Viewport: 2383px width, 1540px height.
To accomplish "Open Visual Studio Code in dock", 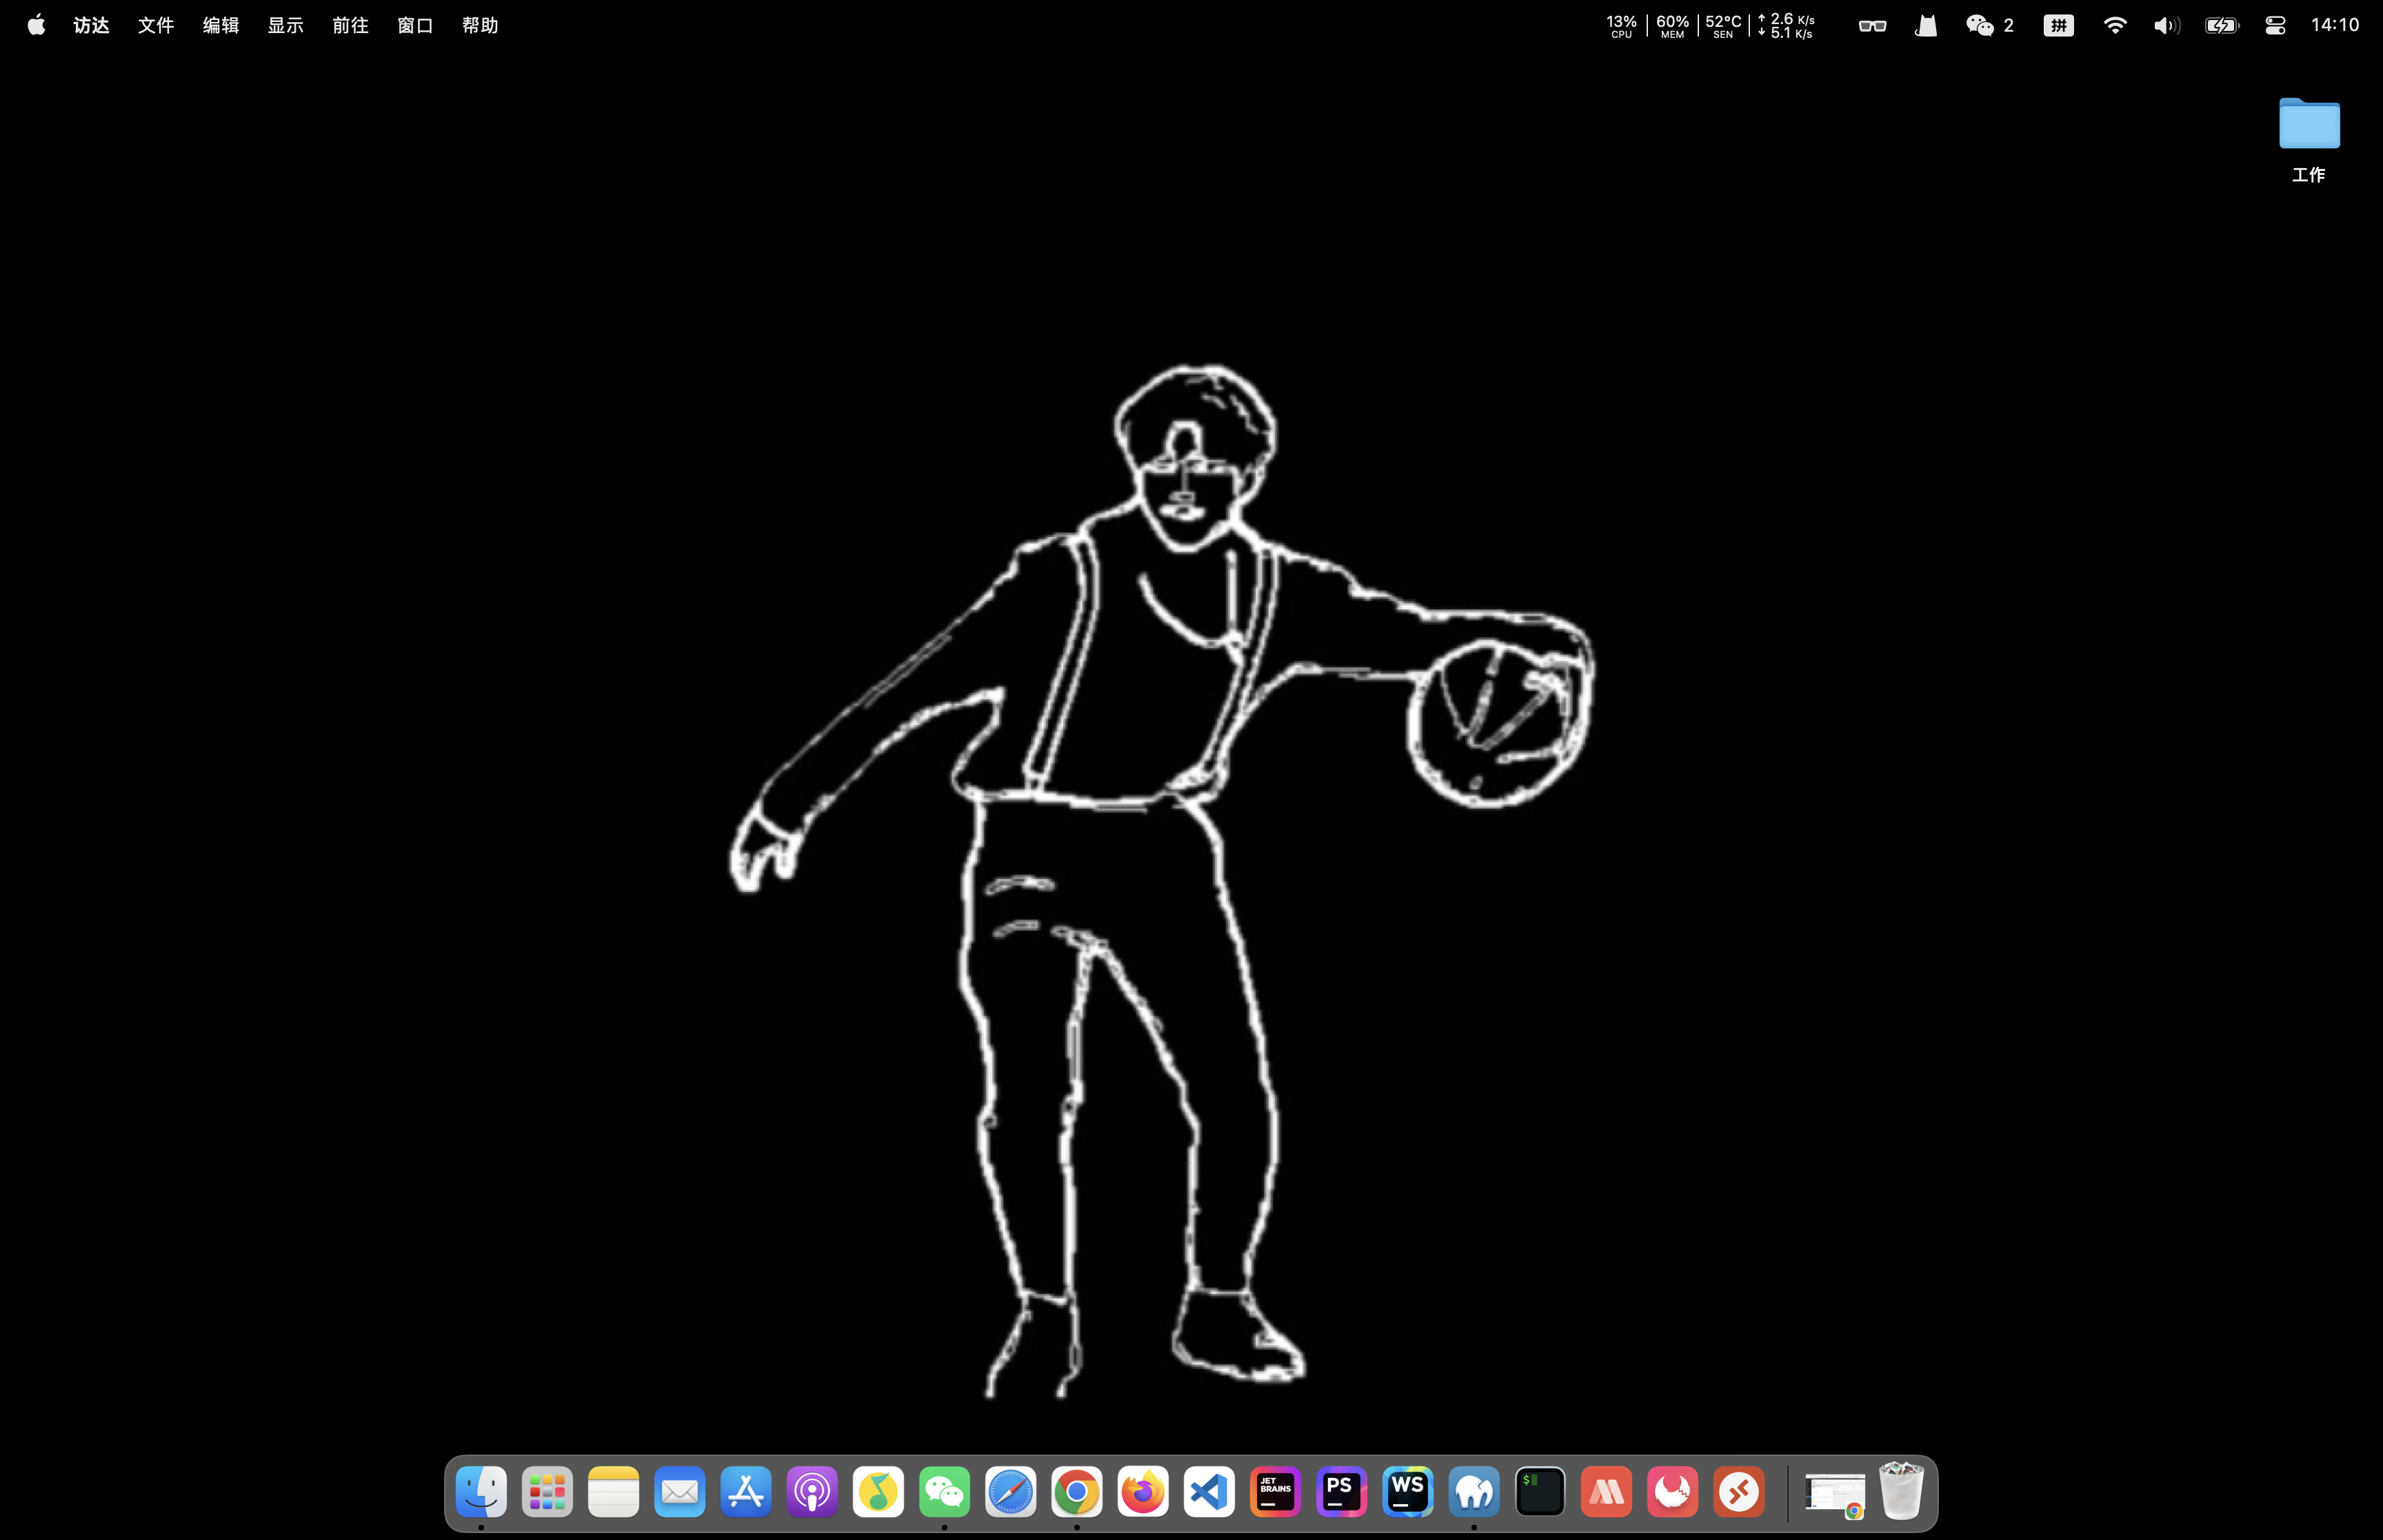I will pyautogui.click(x=1209, y=1492).
